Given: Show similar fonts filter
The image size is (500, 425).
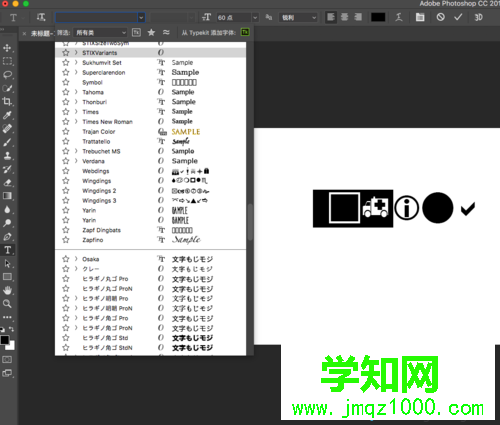Looking at the screenshot, I should click(166, 32).
